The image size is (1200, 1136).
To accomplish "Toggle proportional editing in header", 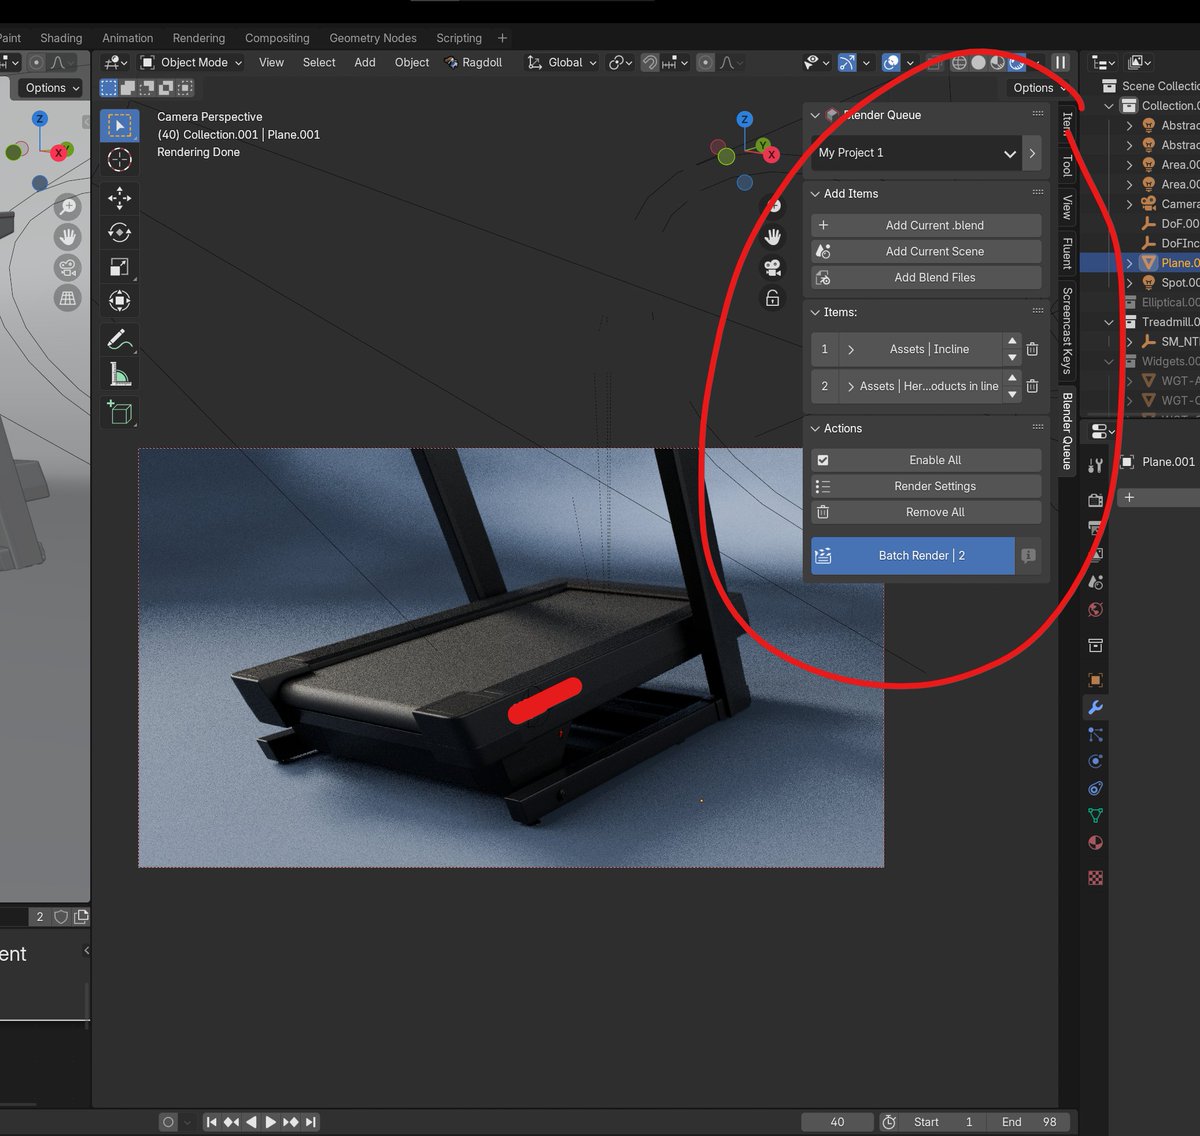I will (x=706, y=62).
